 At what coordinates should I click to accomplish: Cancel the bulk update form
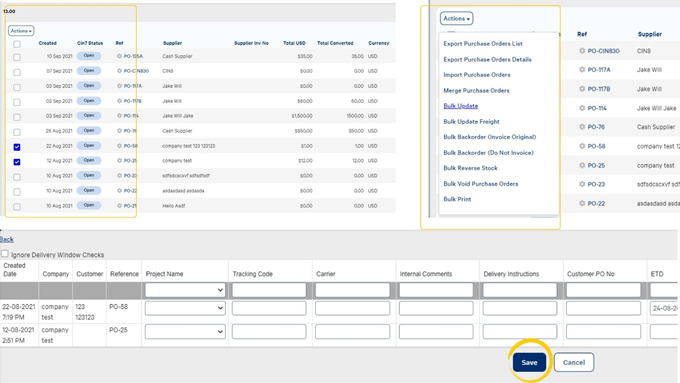(x=574, y=362)
